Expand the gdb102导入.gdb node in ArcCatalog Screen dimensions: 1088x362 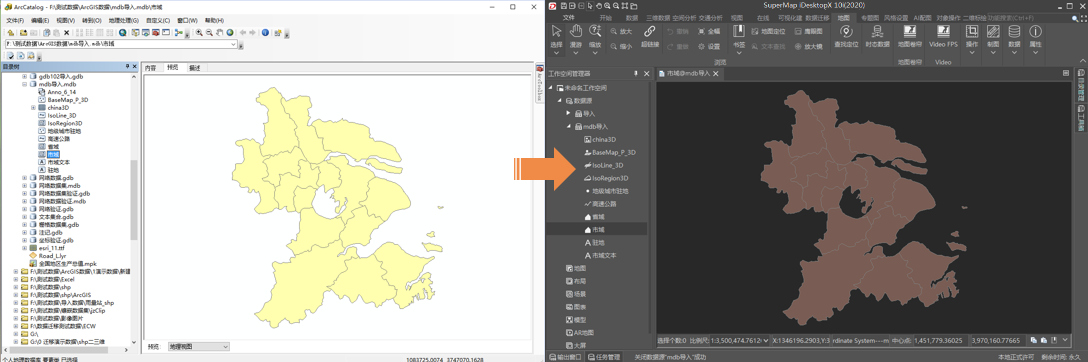point(24,76)
